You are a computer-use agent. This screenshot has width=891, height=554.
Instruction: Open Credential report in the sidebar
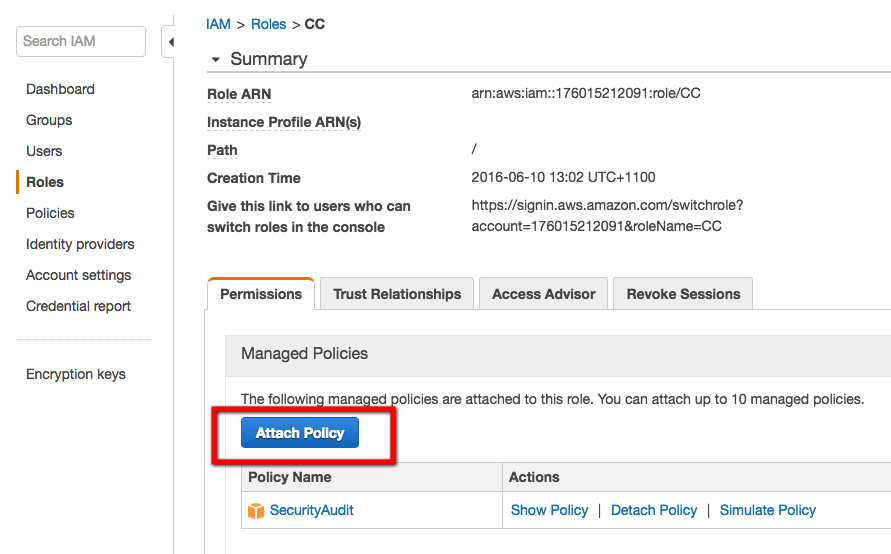(x=78, y=306)
